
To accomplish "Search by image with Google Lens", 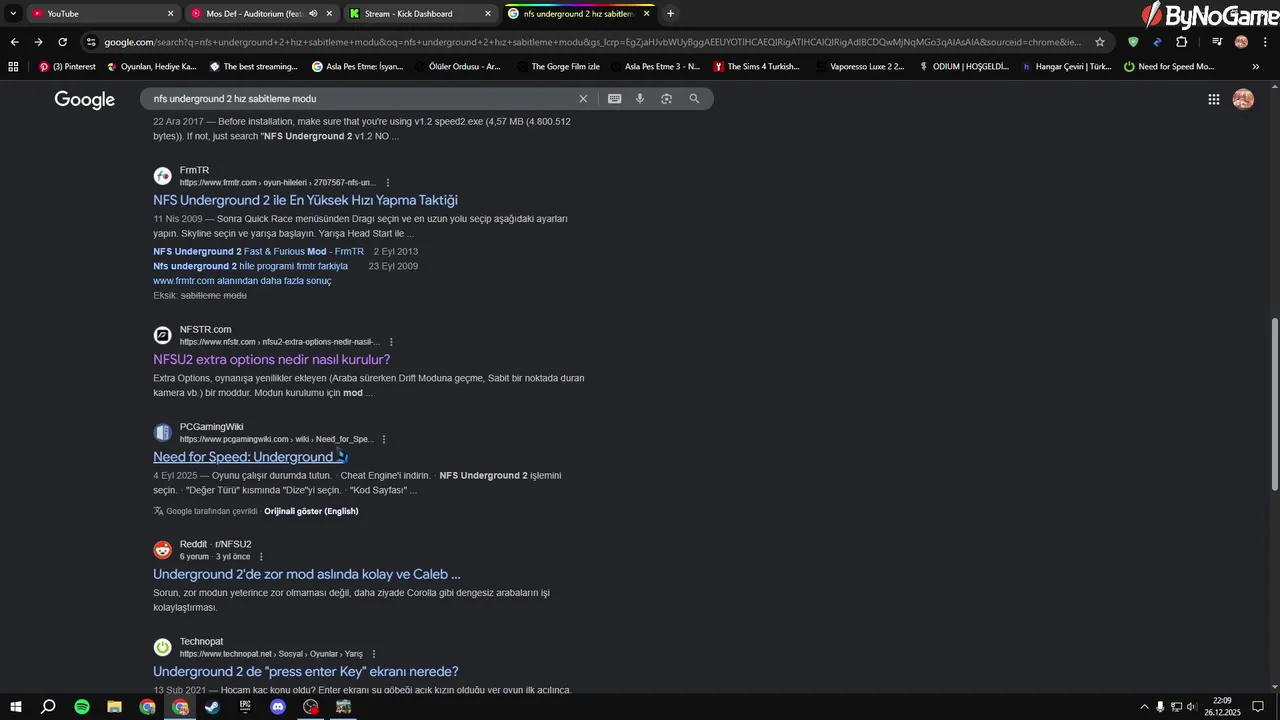I will 666,99.
